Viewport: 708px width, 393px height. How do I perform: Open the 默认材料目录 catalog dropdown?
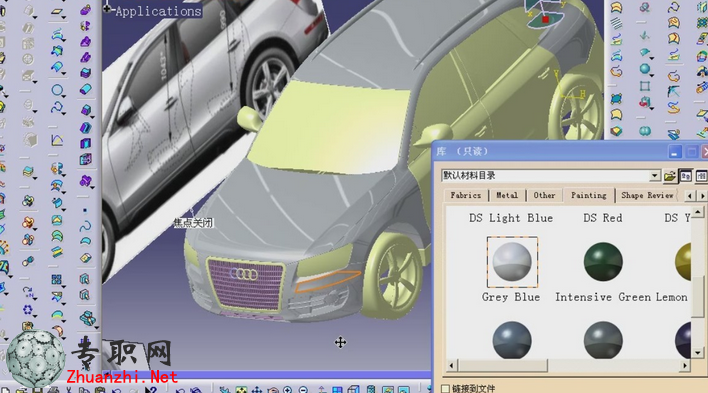click(x=655, y=176)
